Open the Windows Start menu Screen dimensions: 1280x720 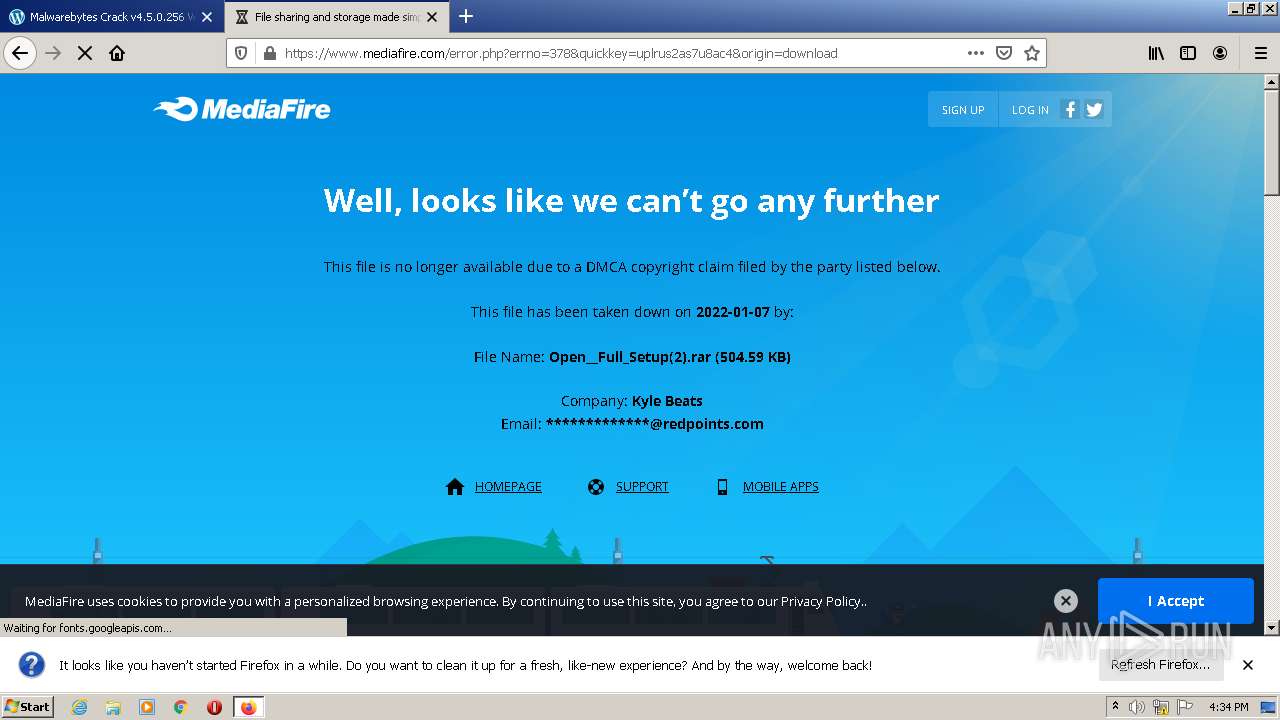click(x=27, y=706)
